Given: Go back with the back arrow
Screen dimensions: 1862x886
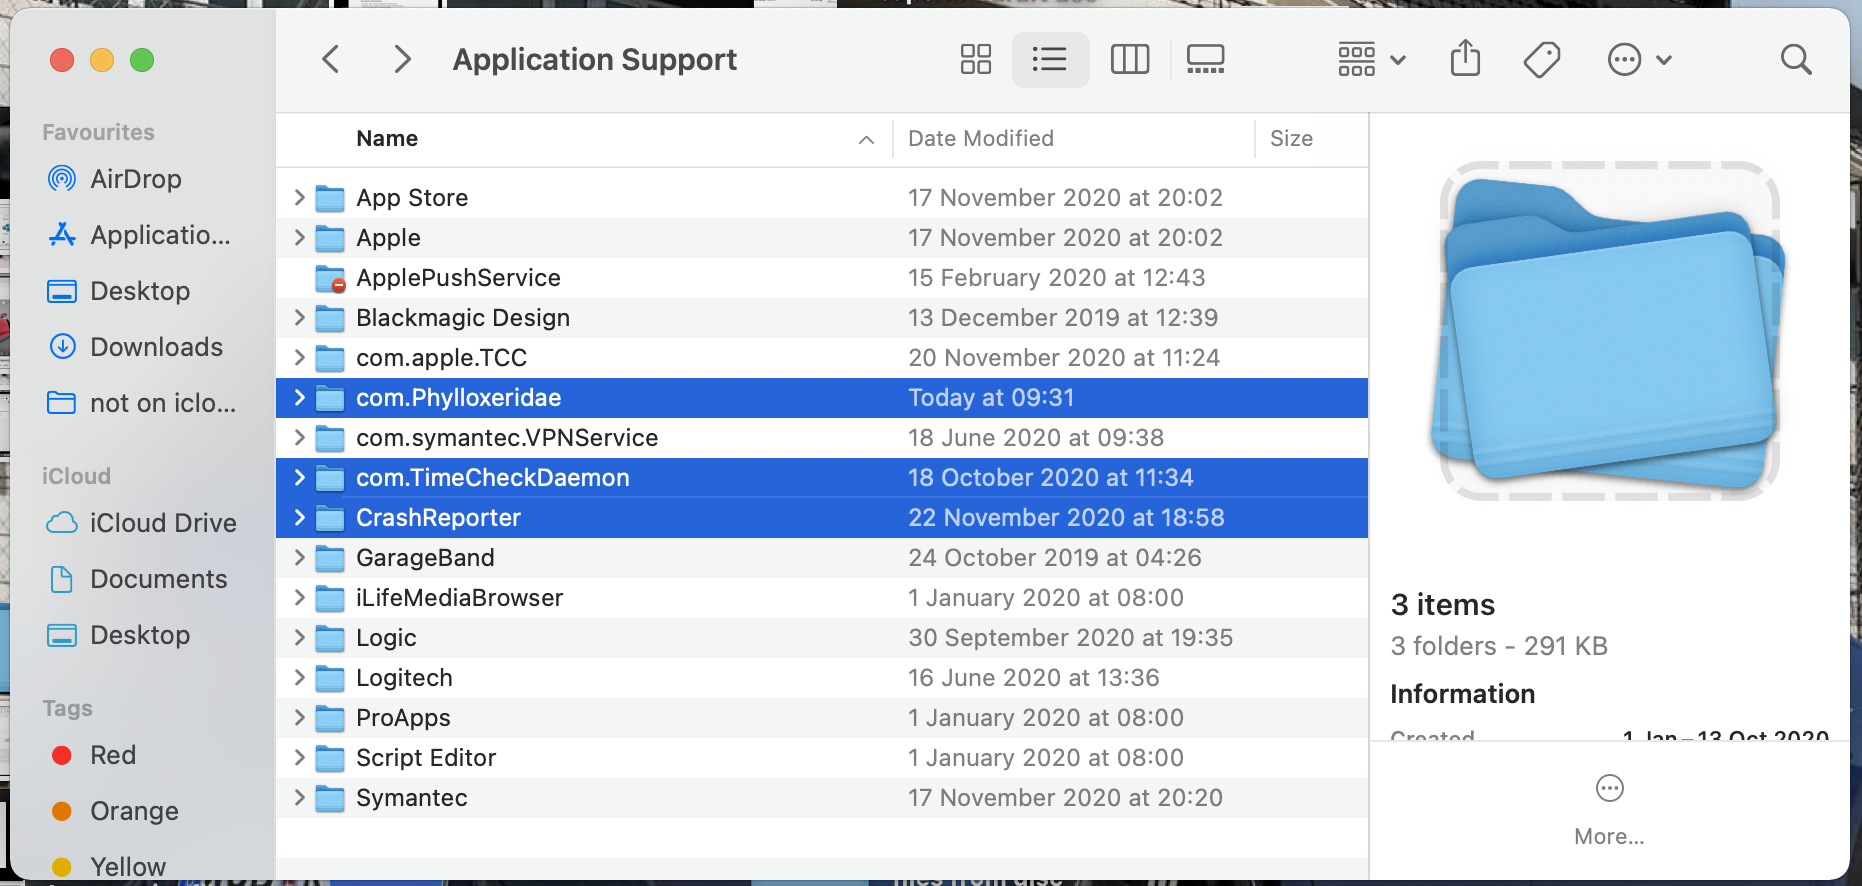Looking at the screenshot, I should tap(331, 60).
